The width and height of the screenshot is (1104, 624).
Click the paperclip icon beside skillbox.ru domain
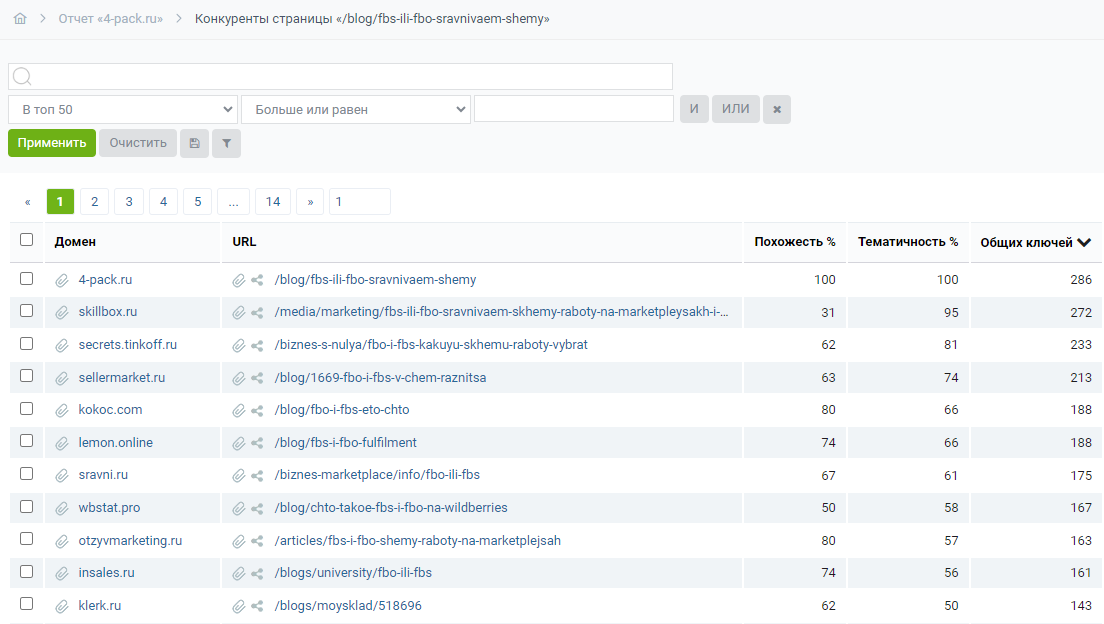pos(62,312)
